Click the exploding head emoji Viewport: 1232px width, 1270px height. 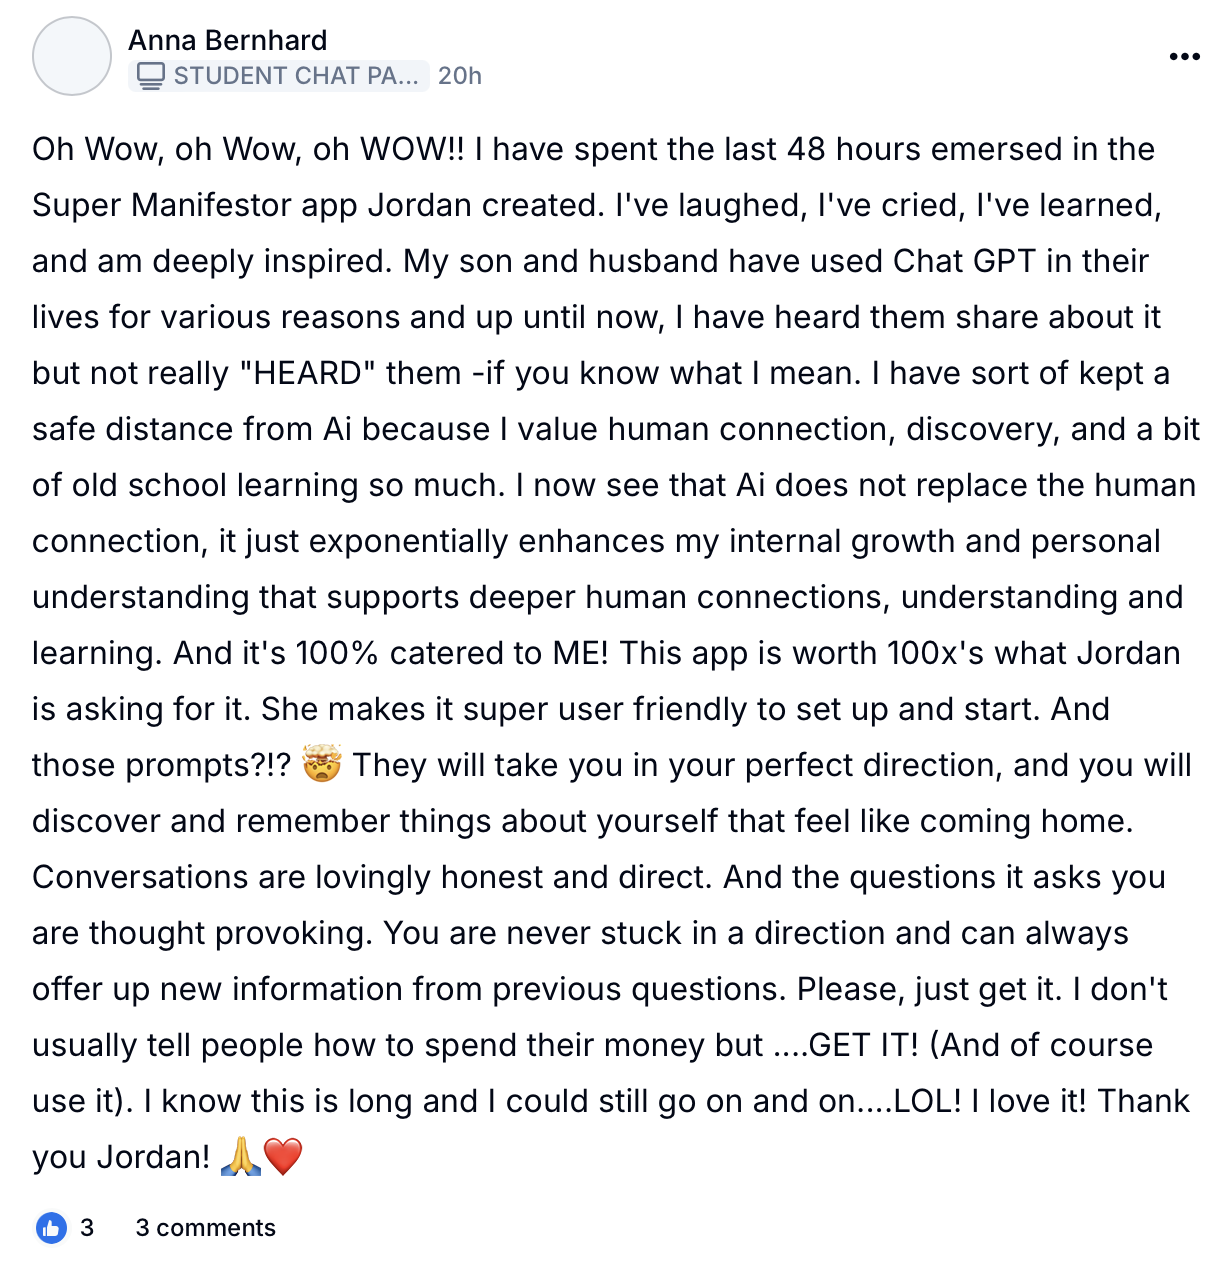321,765
